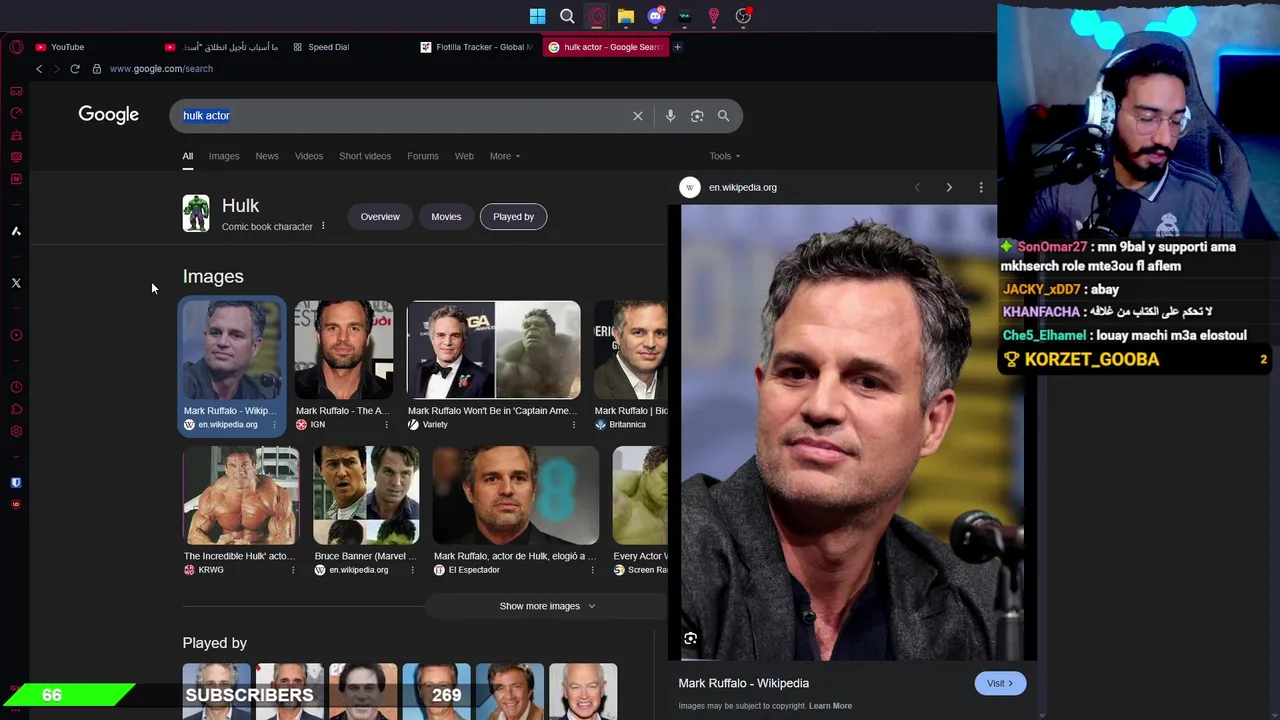This screenshot has height=720, width=1280.
Task: Open the Opera GX menu logo
Action: pyautogui.click(x=16, y=47)
